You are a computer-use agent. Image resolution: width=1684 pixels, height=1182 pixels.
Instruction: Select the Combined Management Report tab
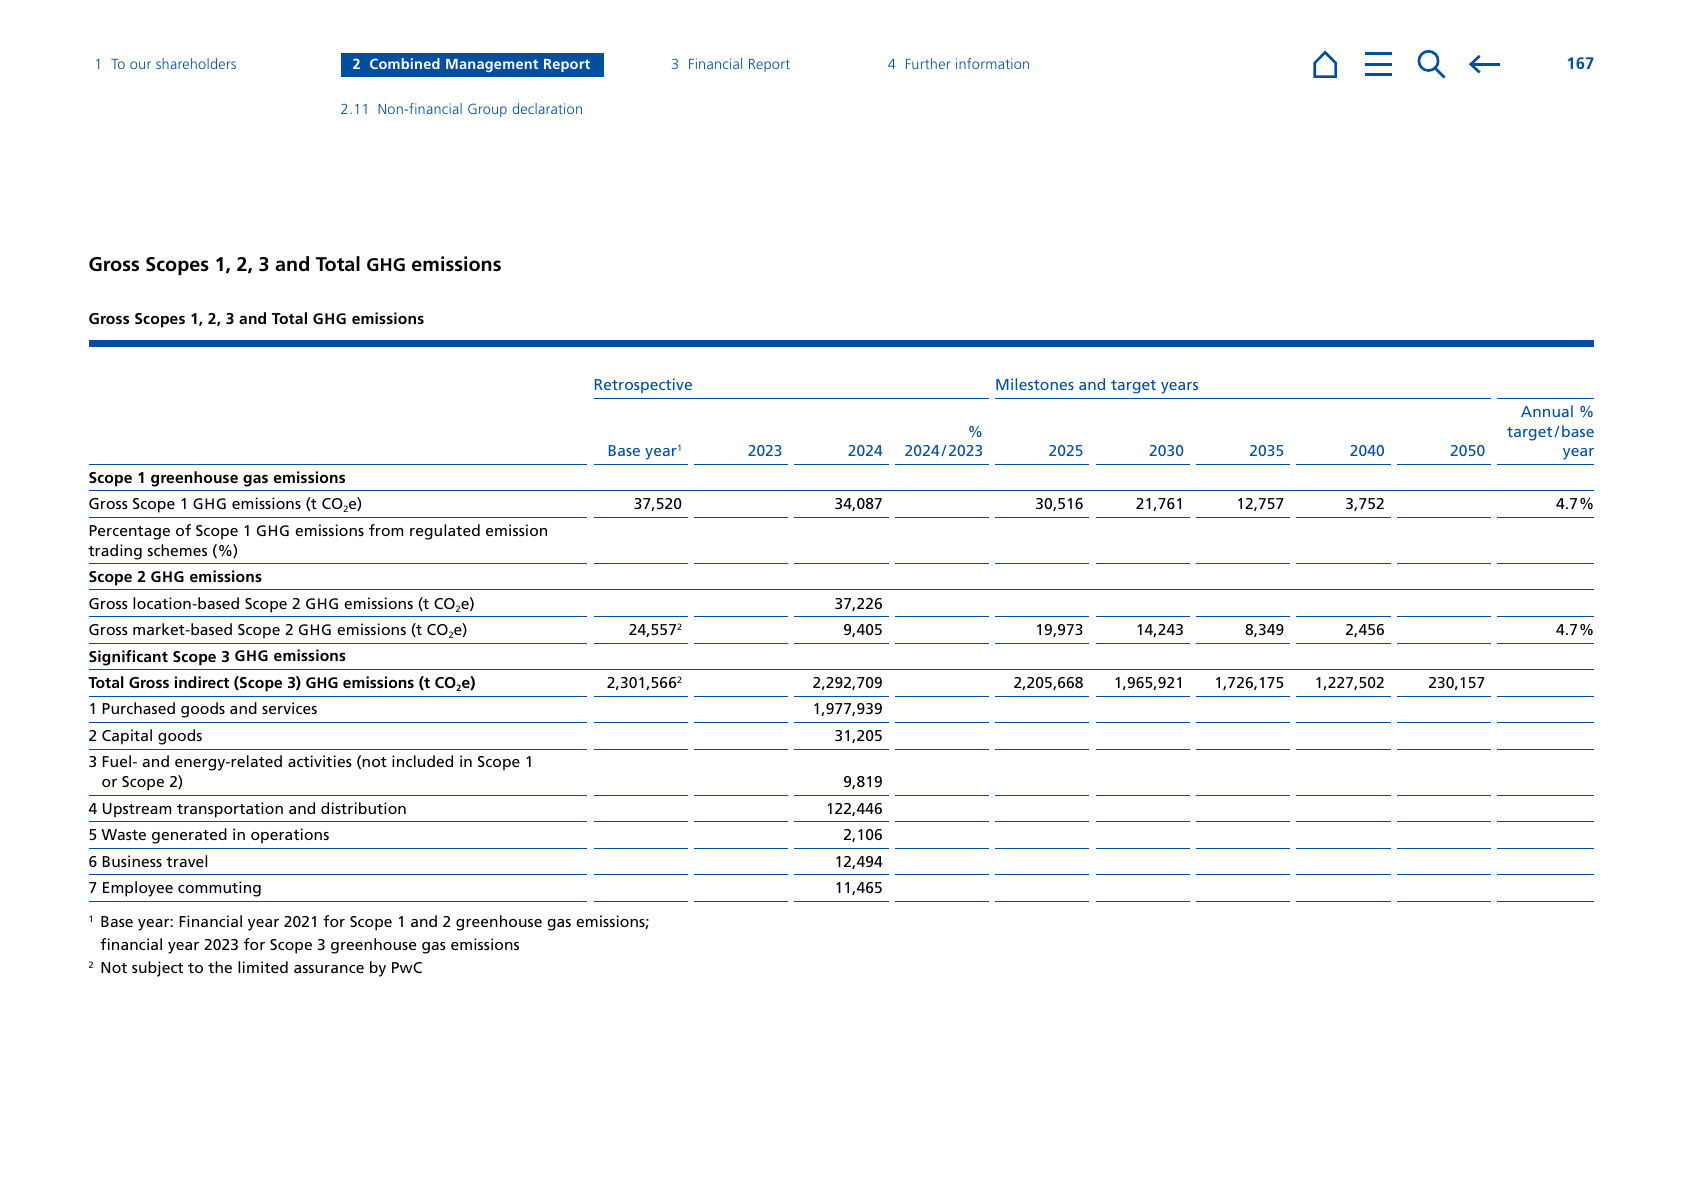472,64
